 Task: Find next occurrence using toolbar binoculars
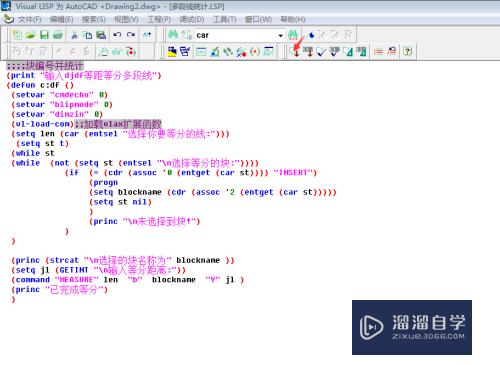point(293,35)
